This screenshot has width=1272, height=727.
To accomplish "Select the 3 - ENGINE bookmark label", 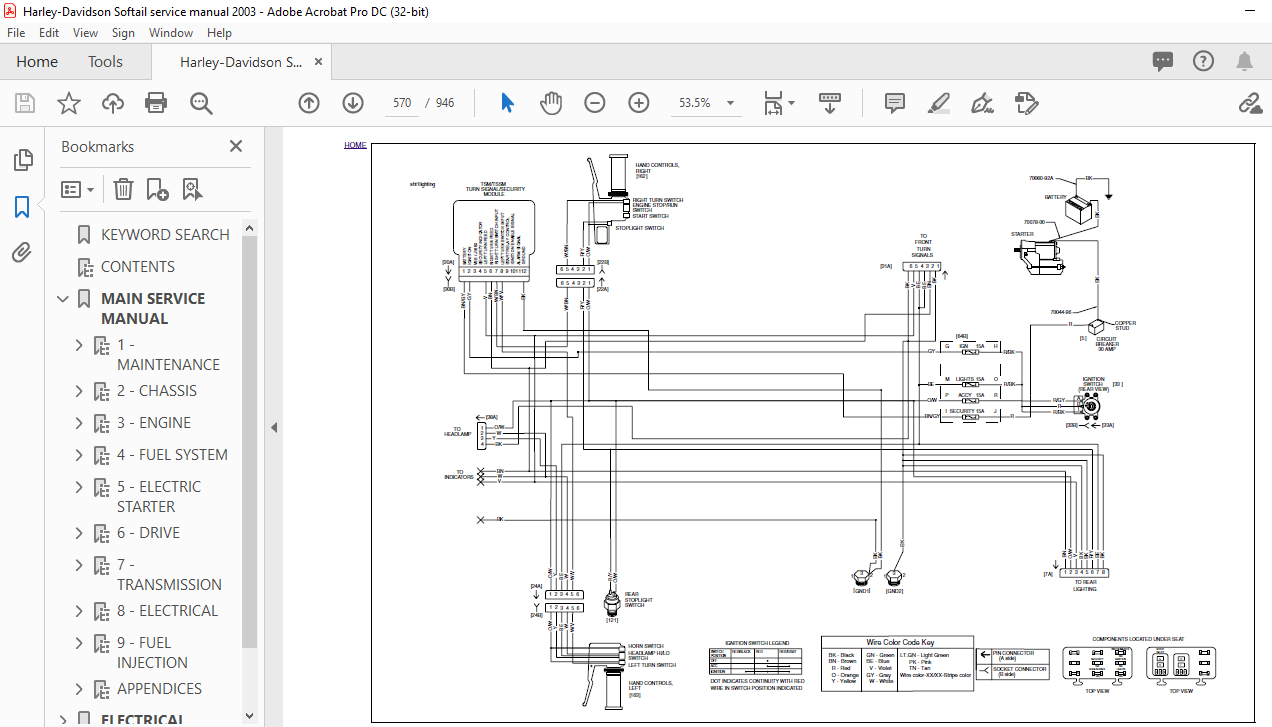I will (154, 423).
